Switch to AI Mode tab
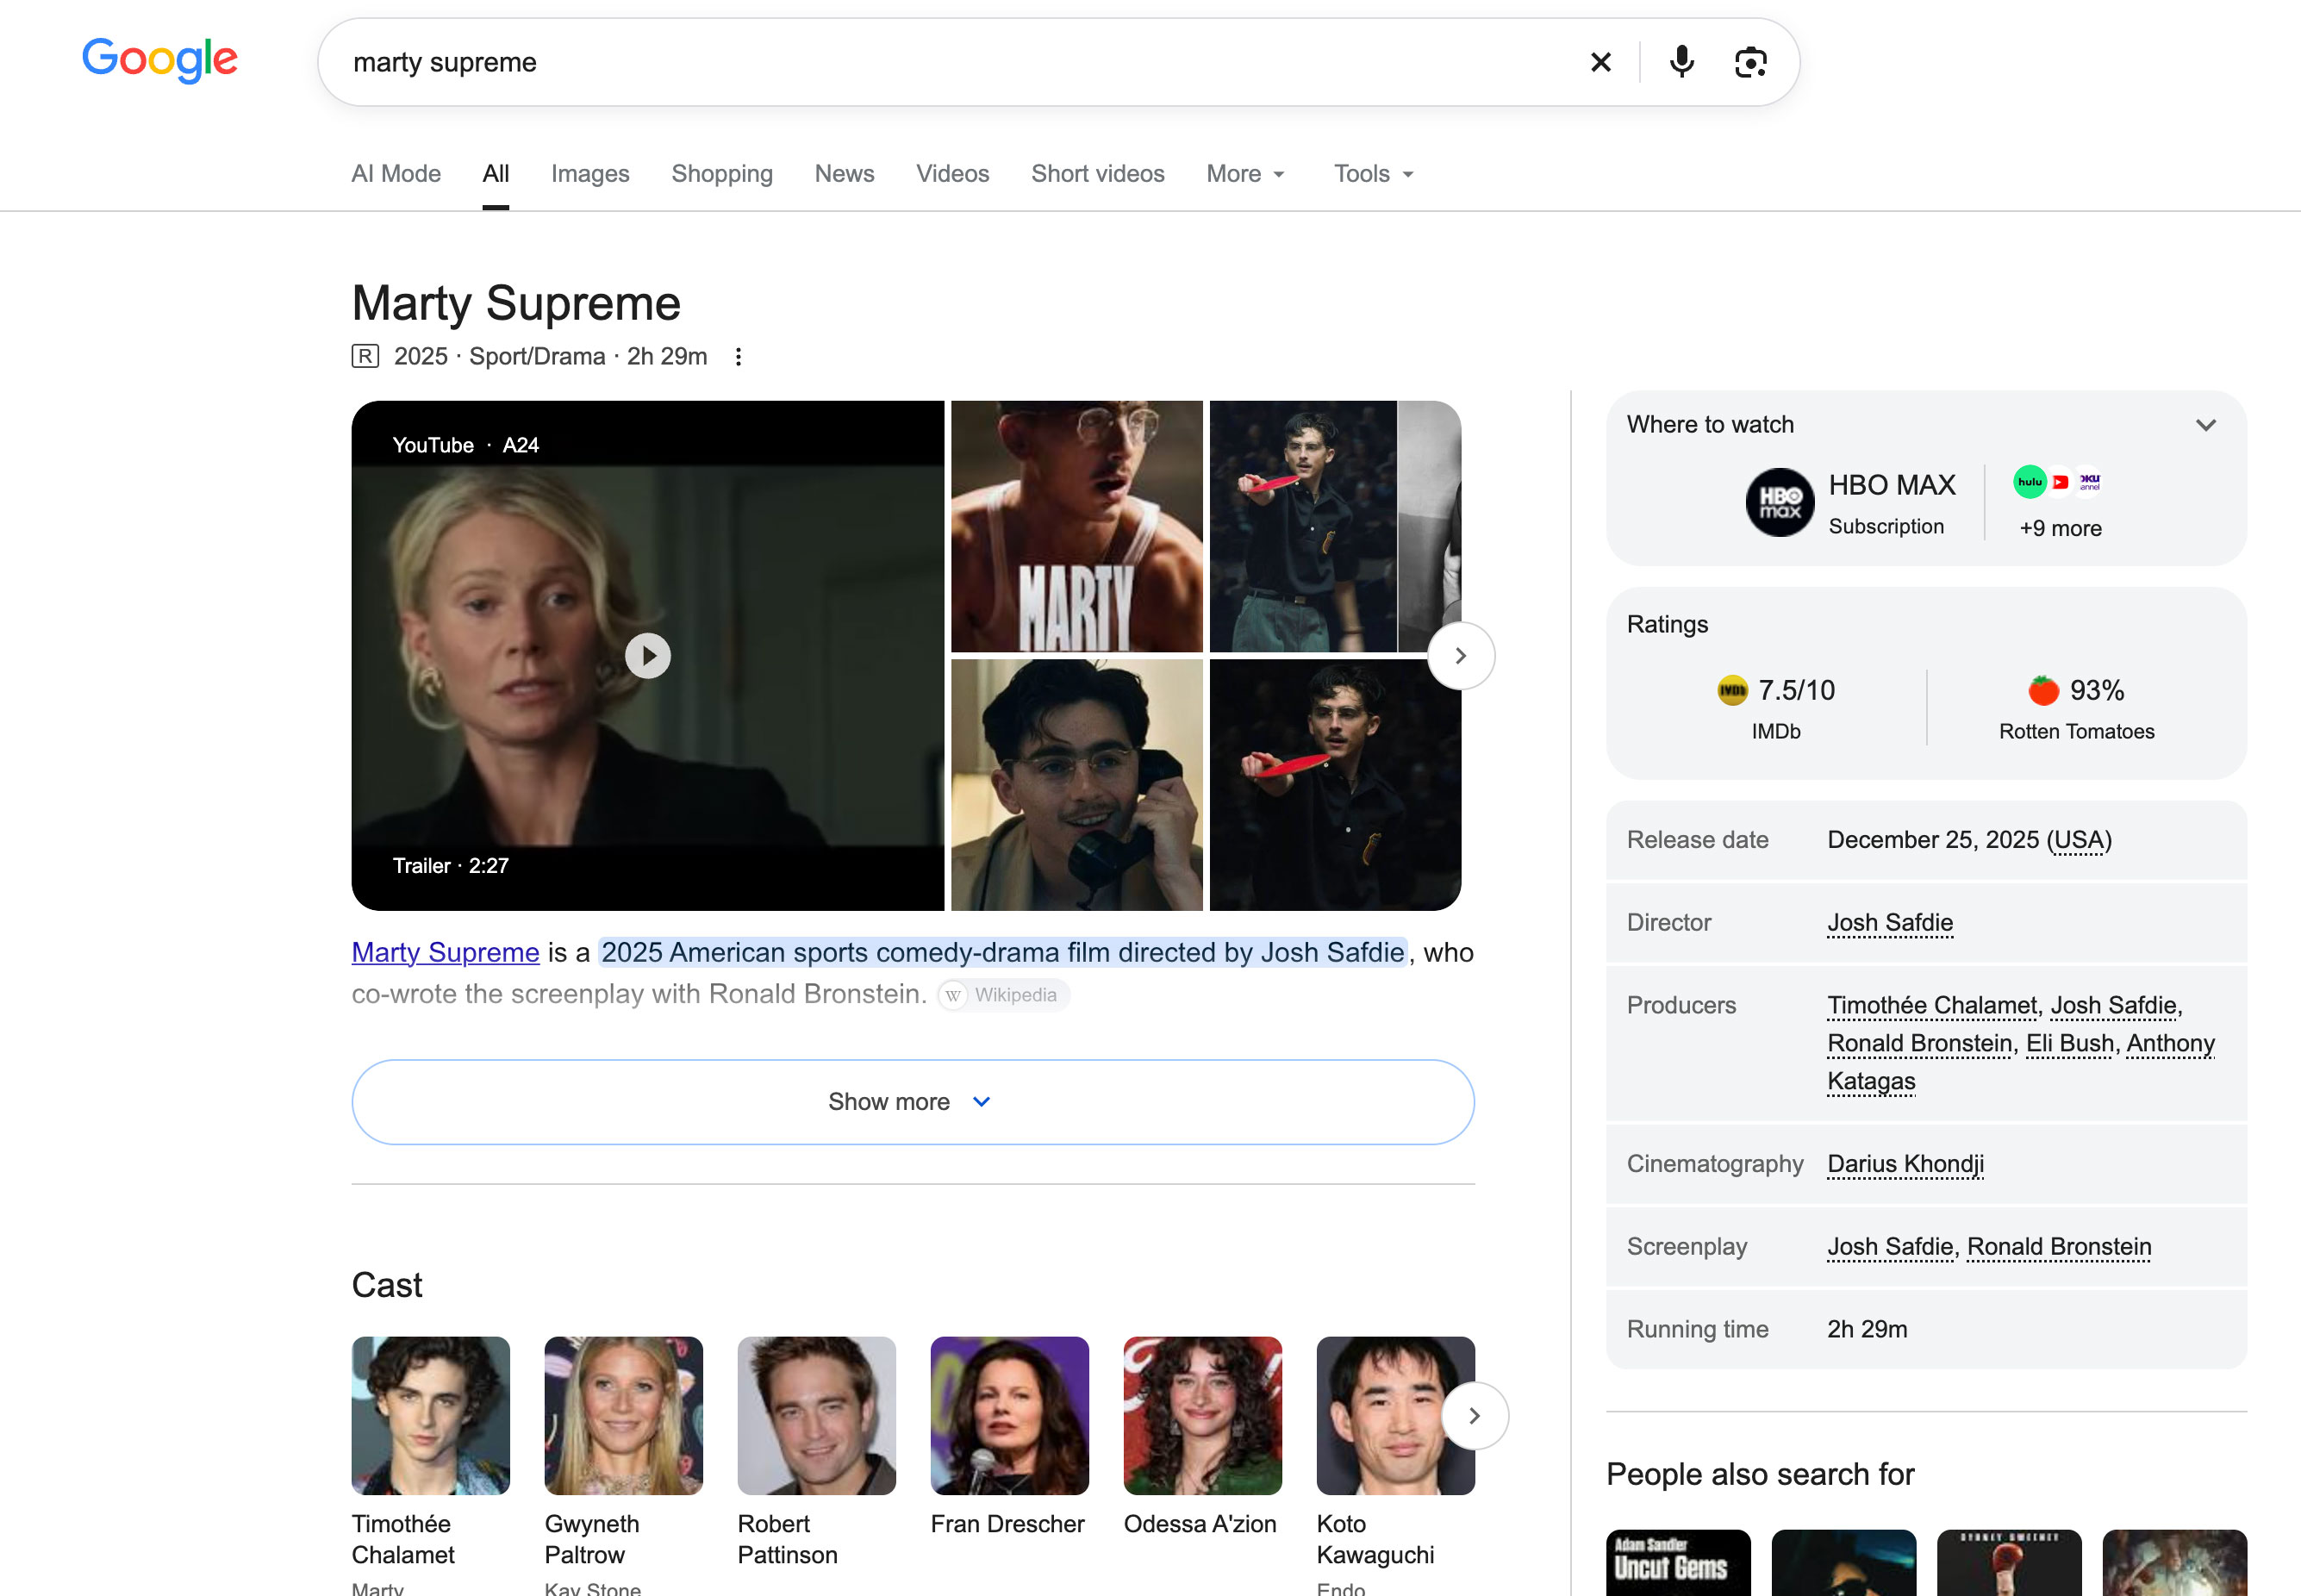The image size is (2301, 1596). coord(396,174)
